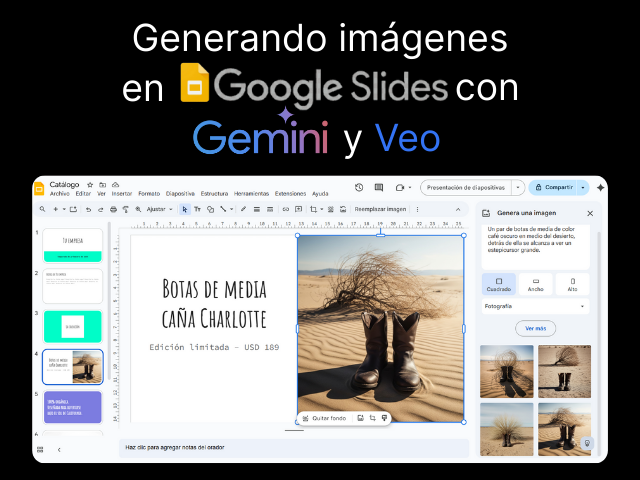Open the Fotografía style dropdown
Screen dimensions: 640x480
[535, 306]
